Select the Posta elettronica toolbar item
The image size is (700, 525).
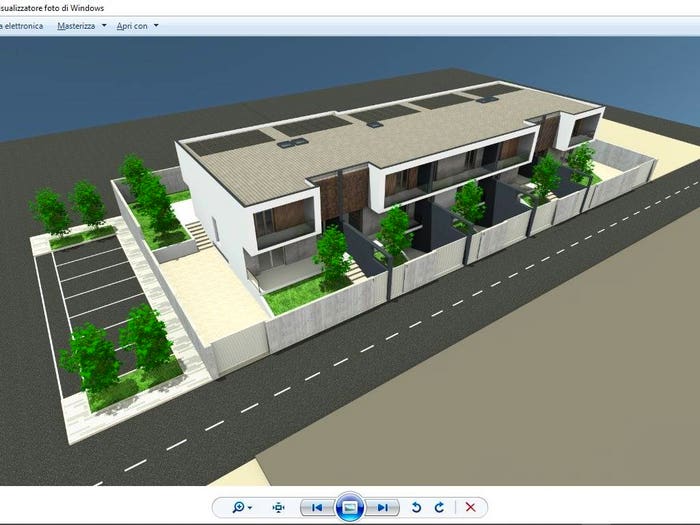21,26
